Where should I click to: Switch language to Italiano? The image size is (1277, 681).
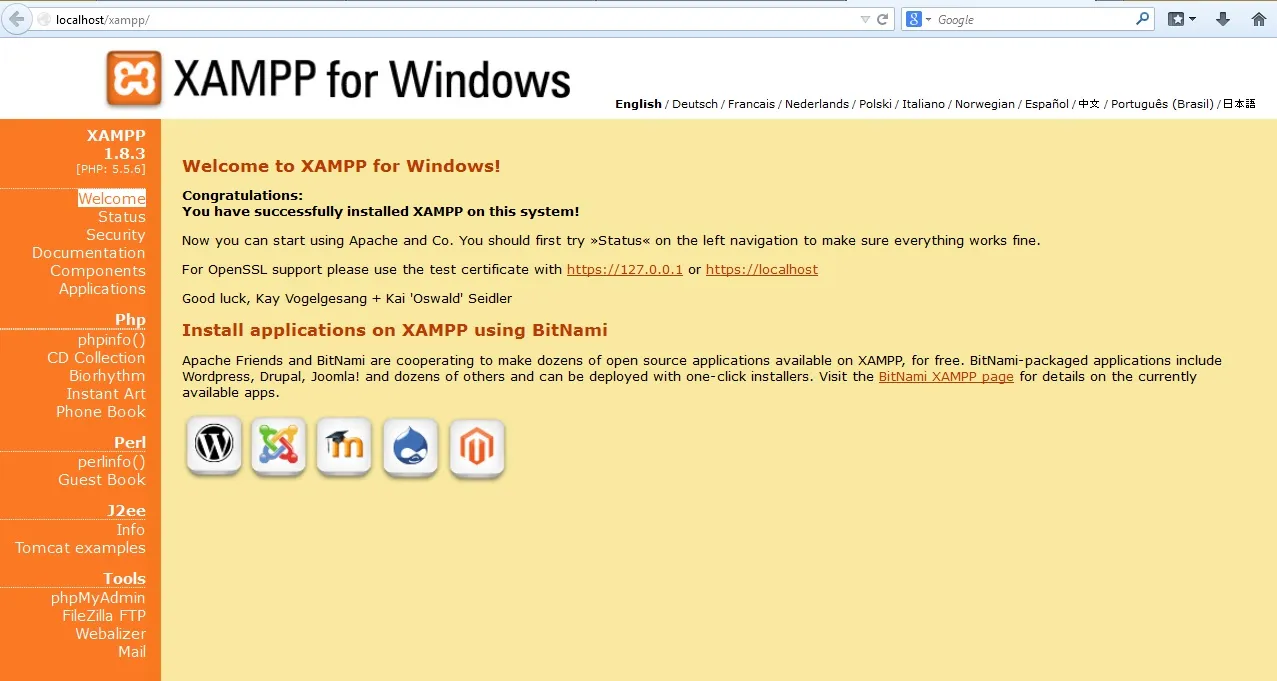tap(923, 104)
